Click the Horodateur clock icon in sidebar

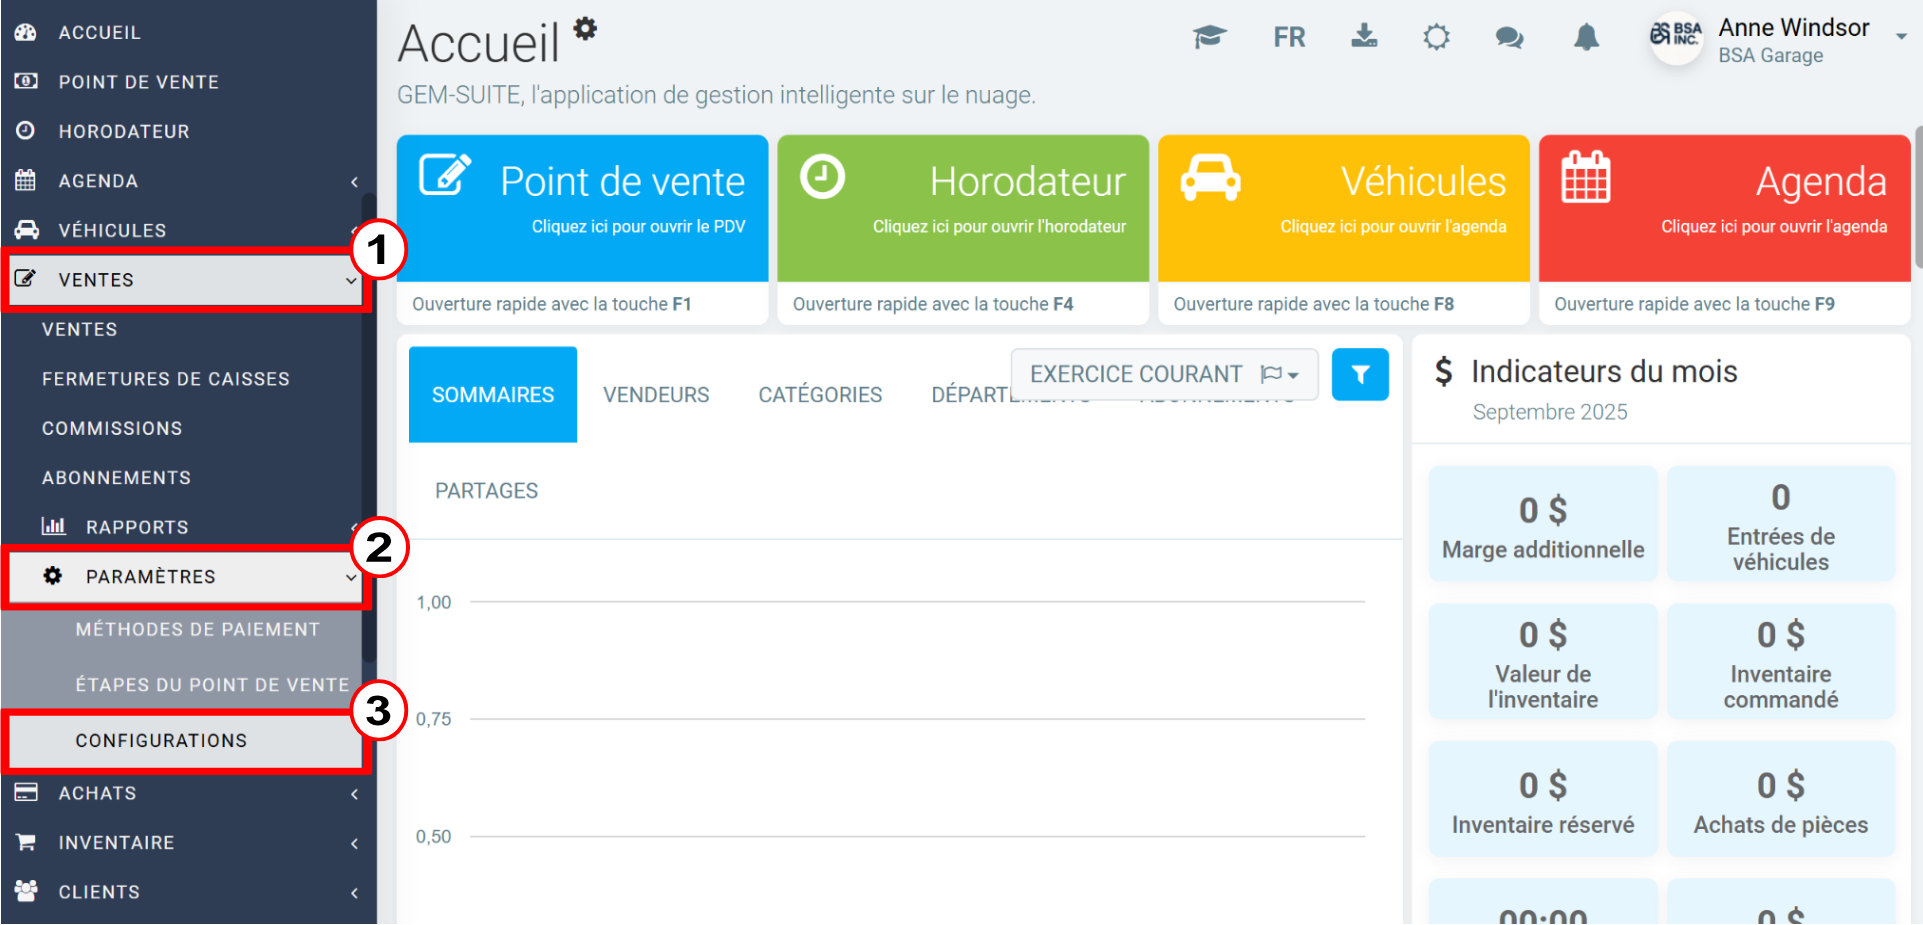click(x=26, y=130)
